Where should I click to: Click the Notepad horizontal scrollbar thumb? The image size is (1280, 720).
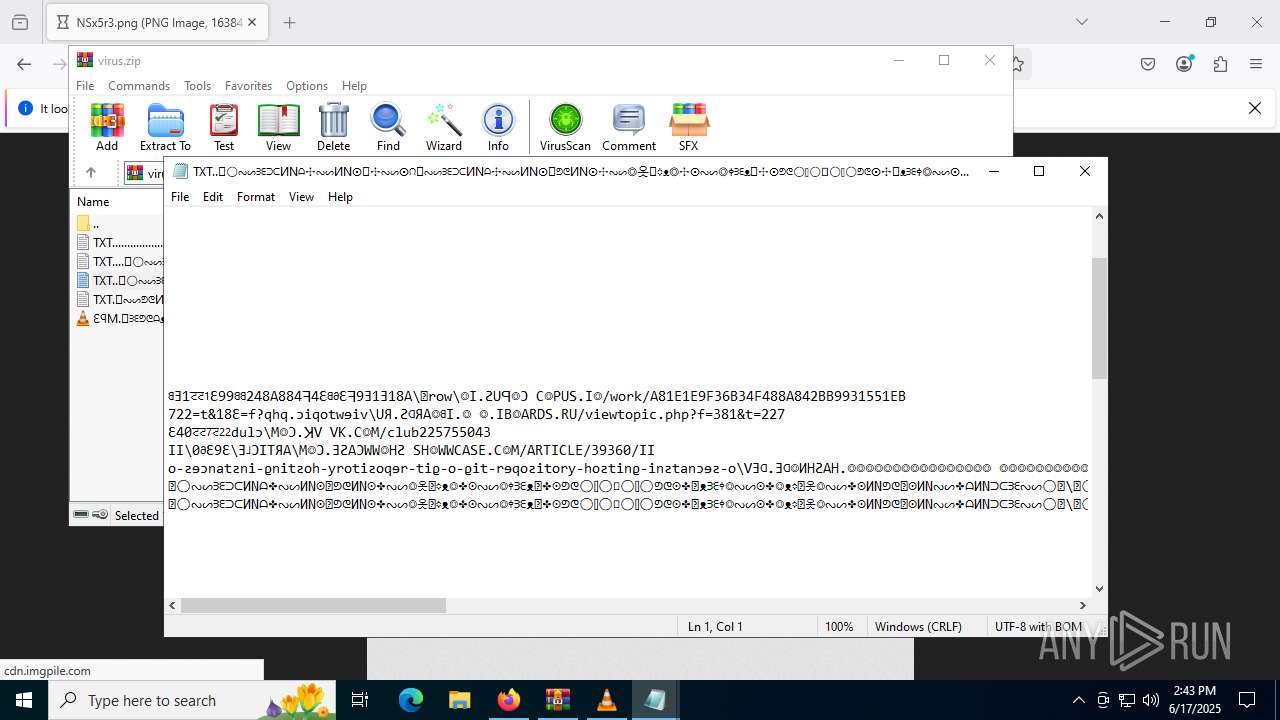tap(313, 605)
